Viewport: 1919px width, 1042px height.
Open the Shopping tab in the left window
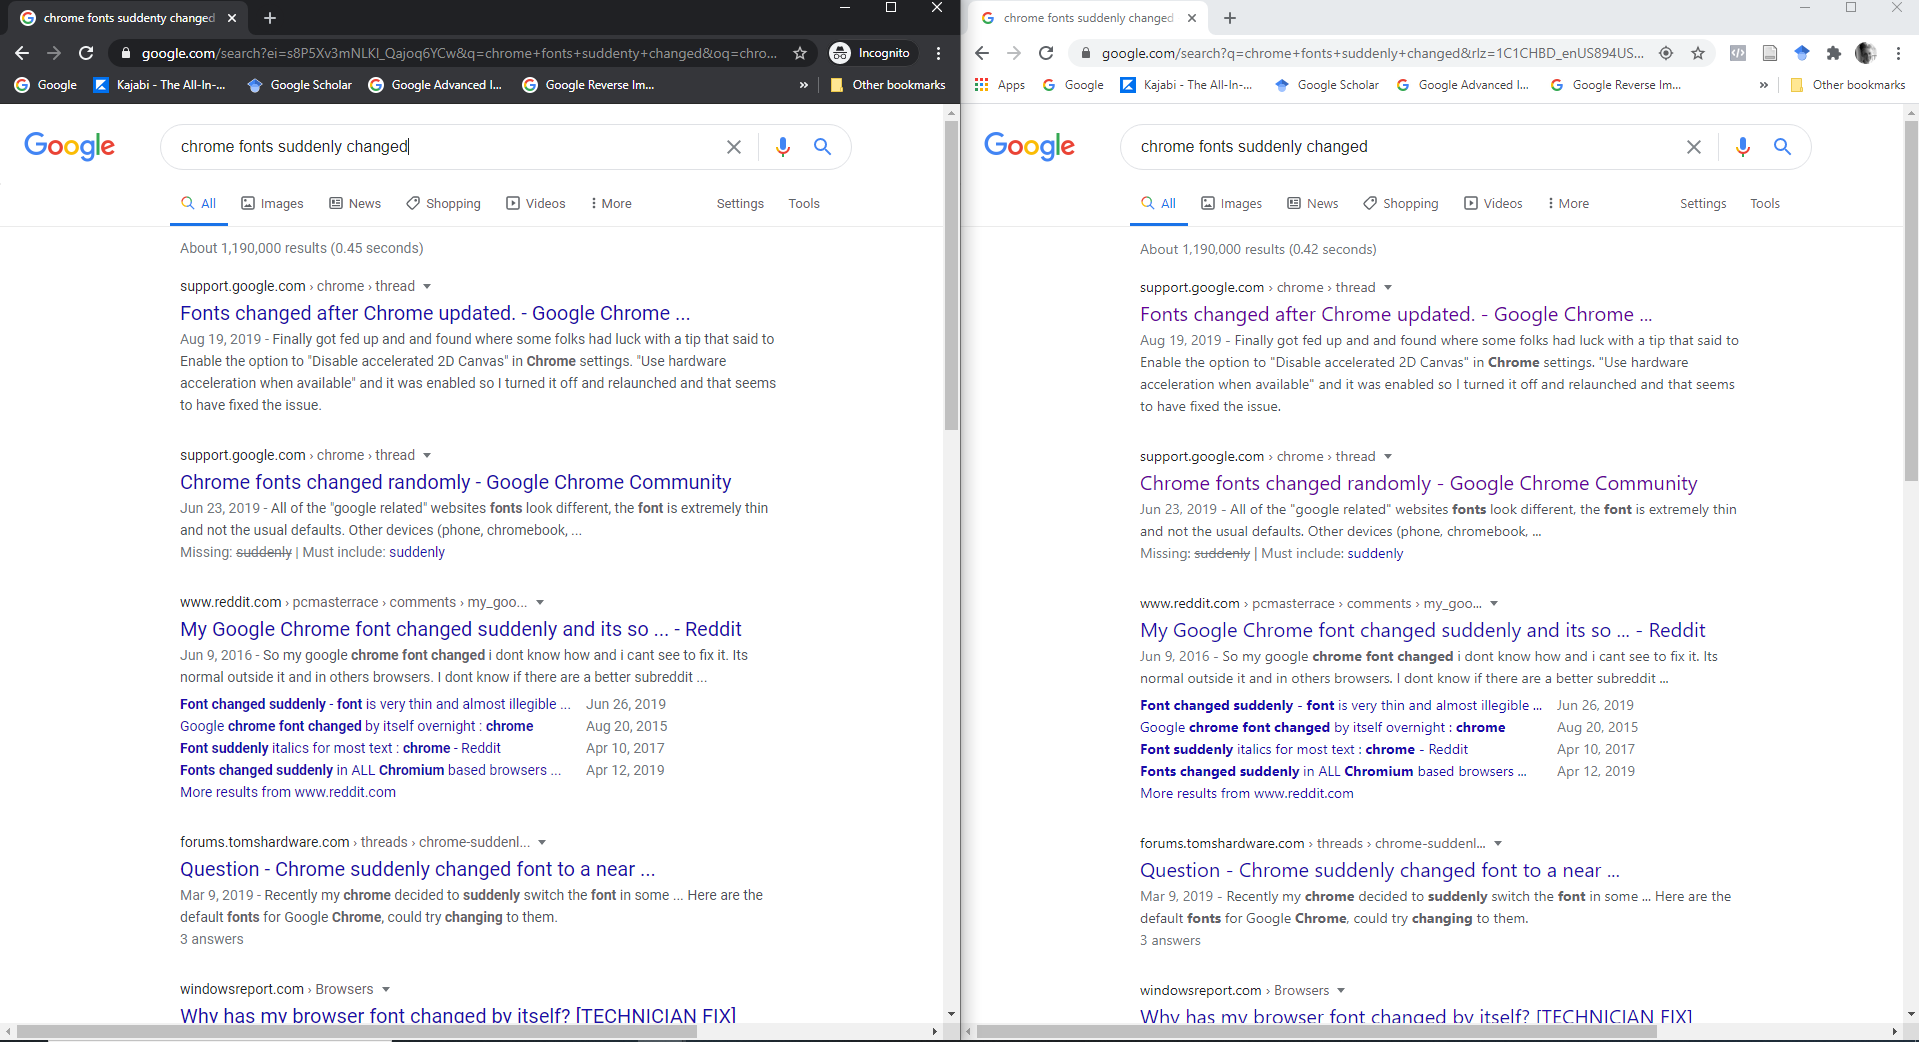(x=443, y=203)
